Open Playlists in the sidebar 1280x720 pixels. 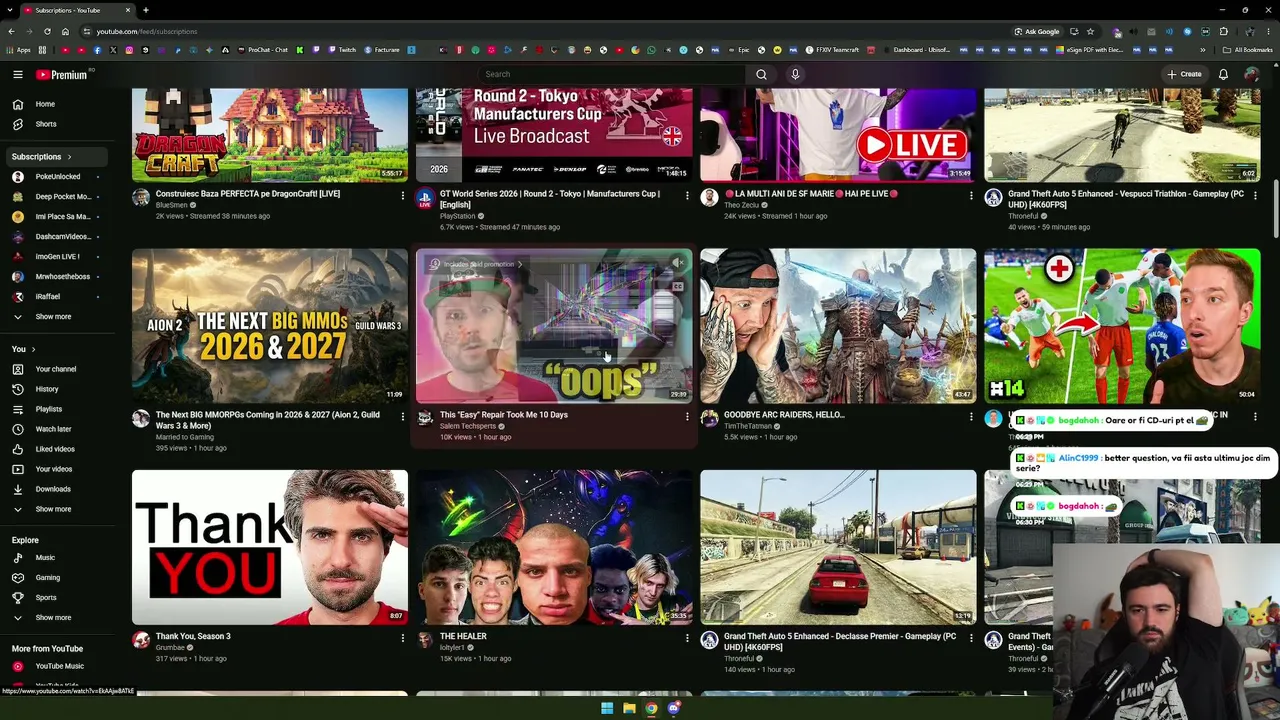coord(48,409)
